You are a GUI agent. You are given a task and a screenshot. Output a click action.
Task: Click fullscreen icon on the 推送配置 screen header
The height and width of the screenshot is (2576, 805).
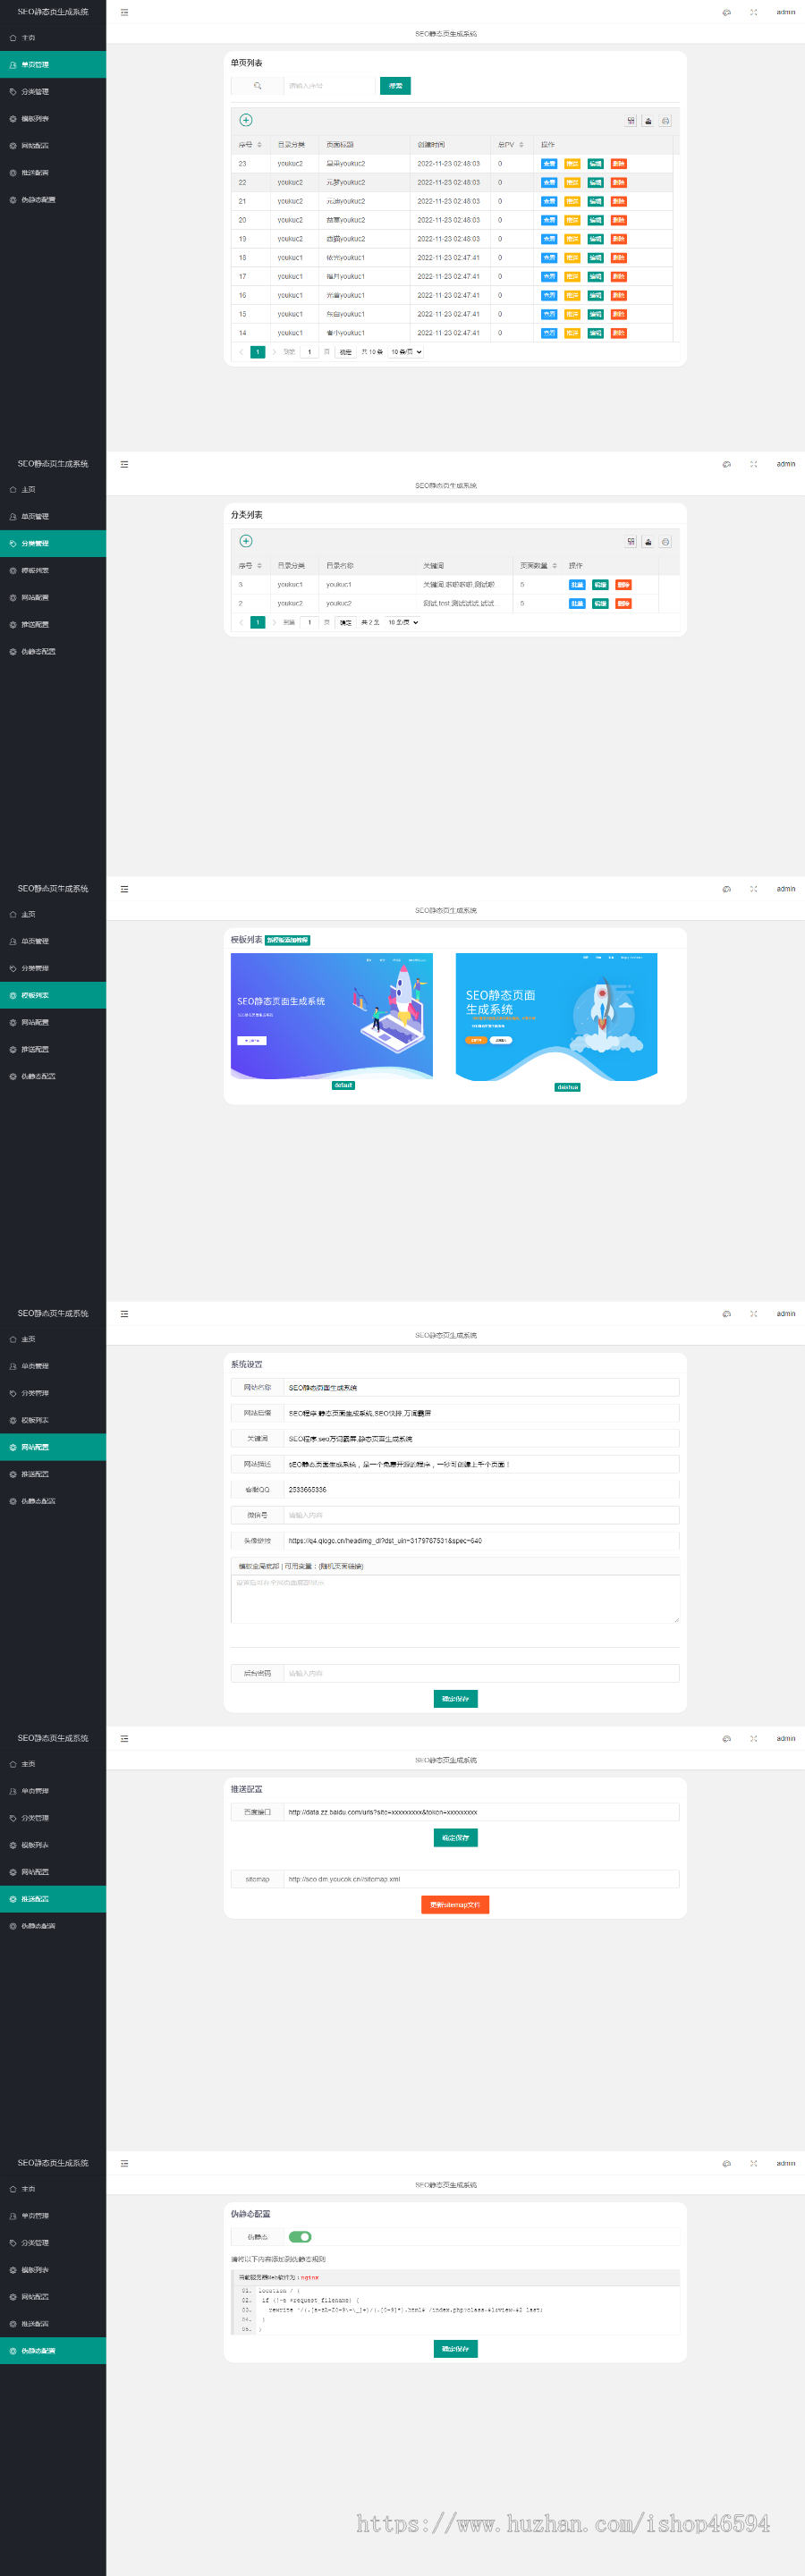753,1738
